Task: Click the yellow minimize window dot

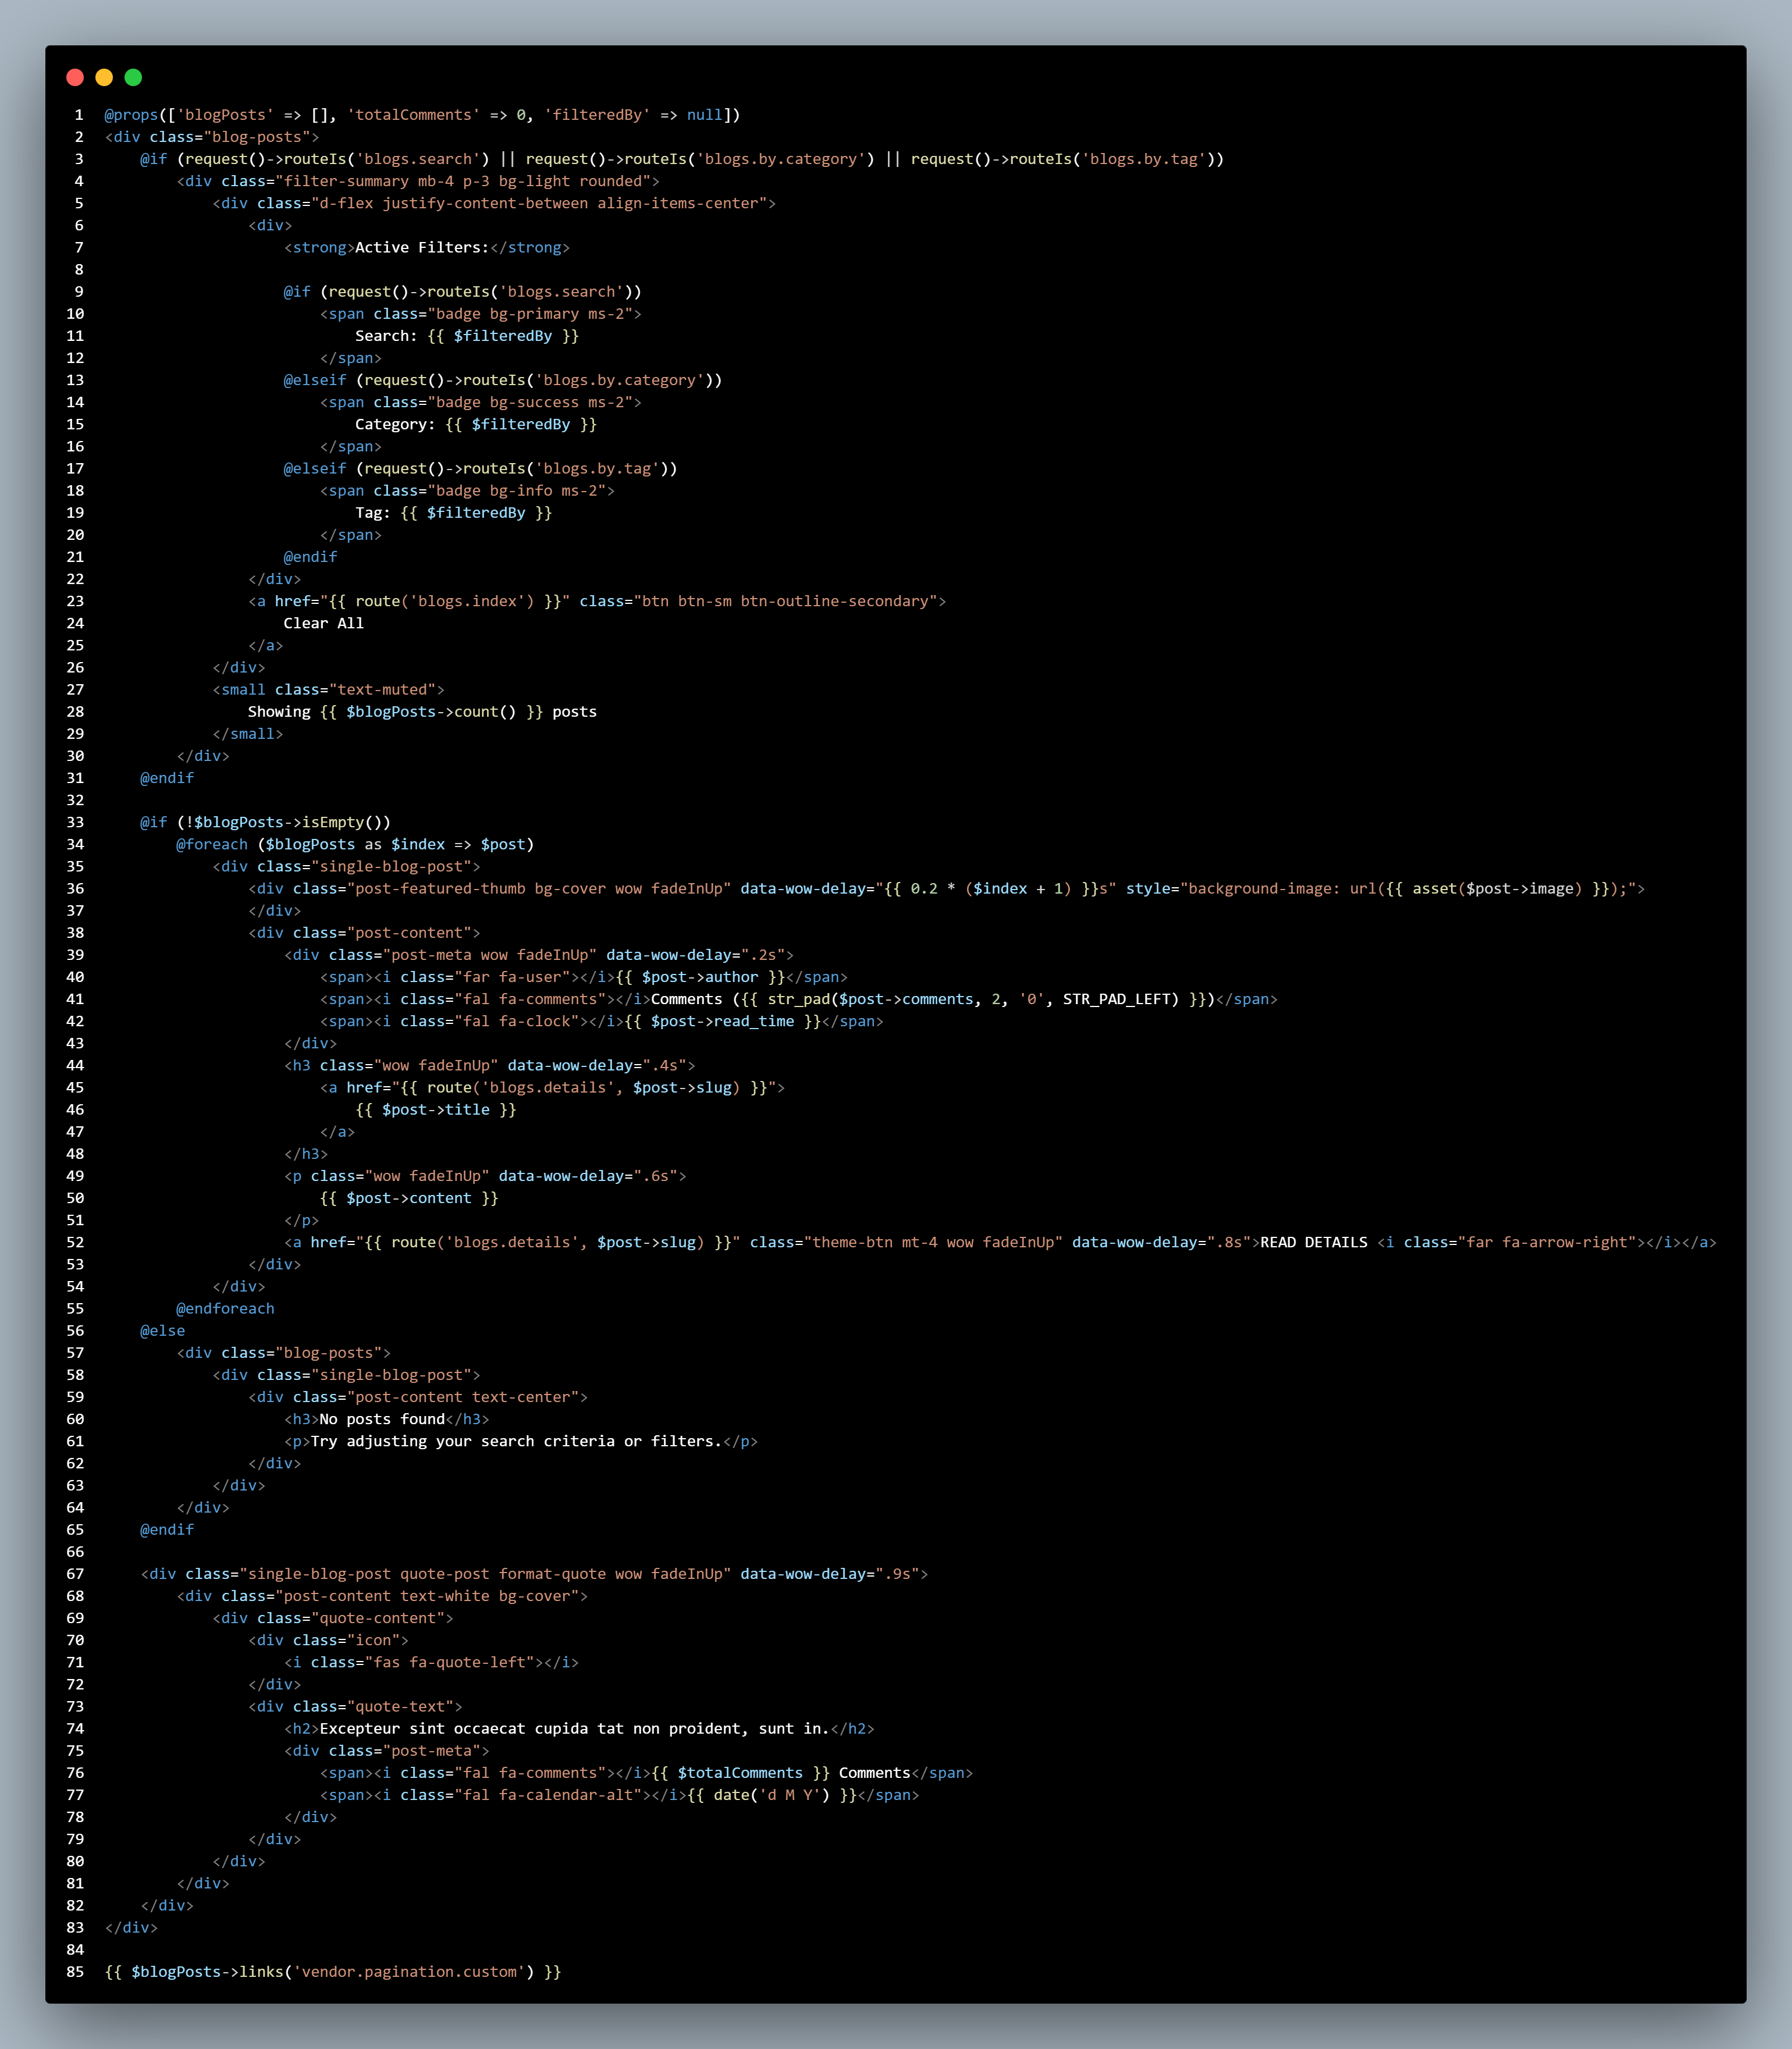Action: tap(104, 77)
